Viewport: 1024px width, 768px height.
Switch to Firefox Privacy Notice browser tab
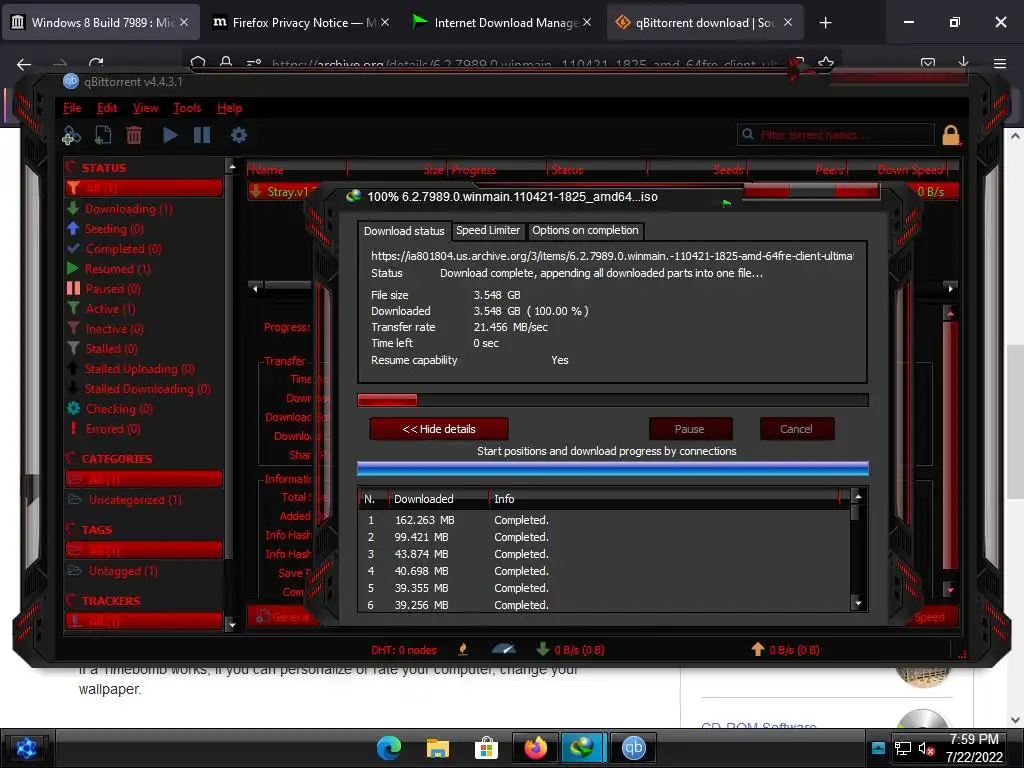[300, 23]
